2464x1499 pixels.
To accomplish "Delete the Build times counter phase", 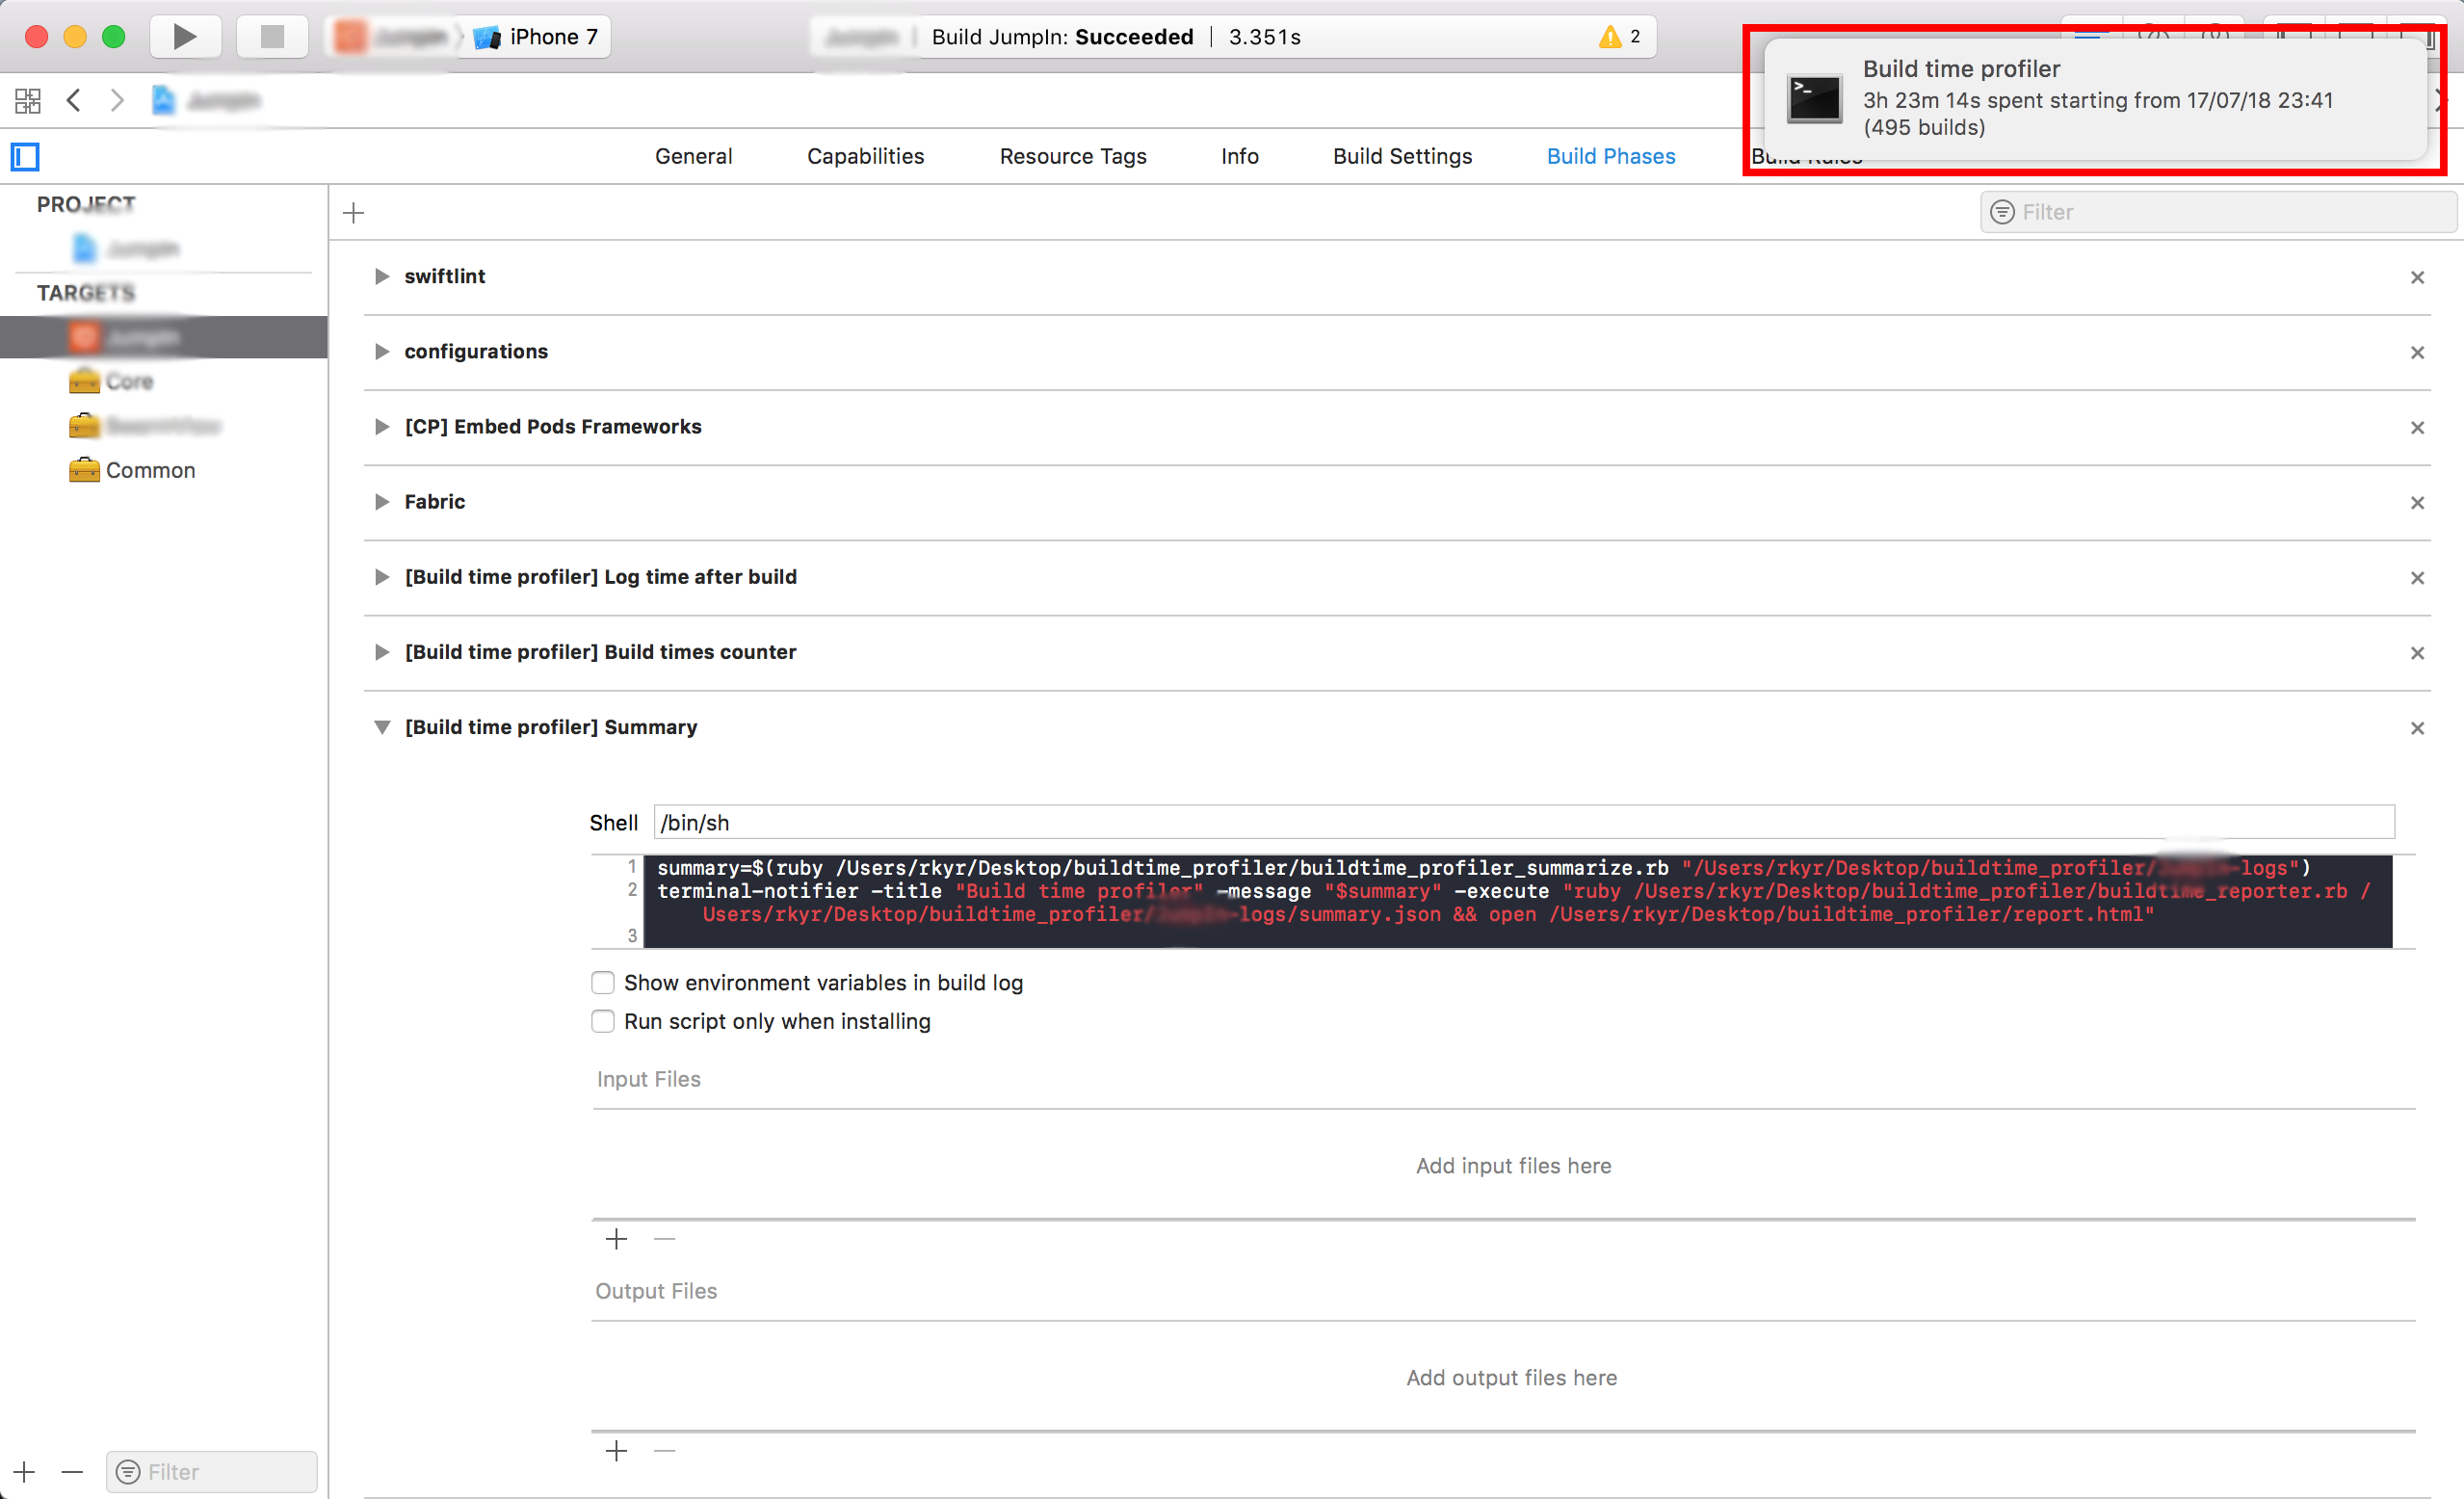I will coord(2417,652).
